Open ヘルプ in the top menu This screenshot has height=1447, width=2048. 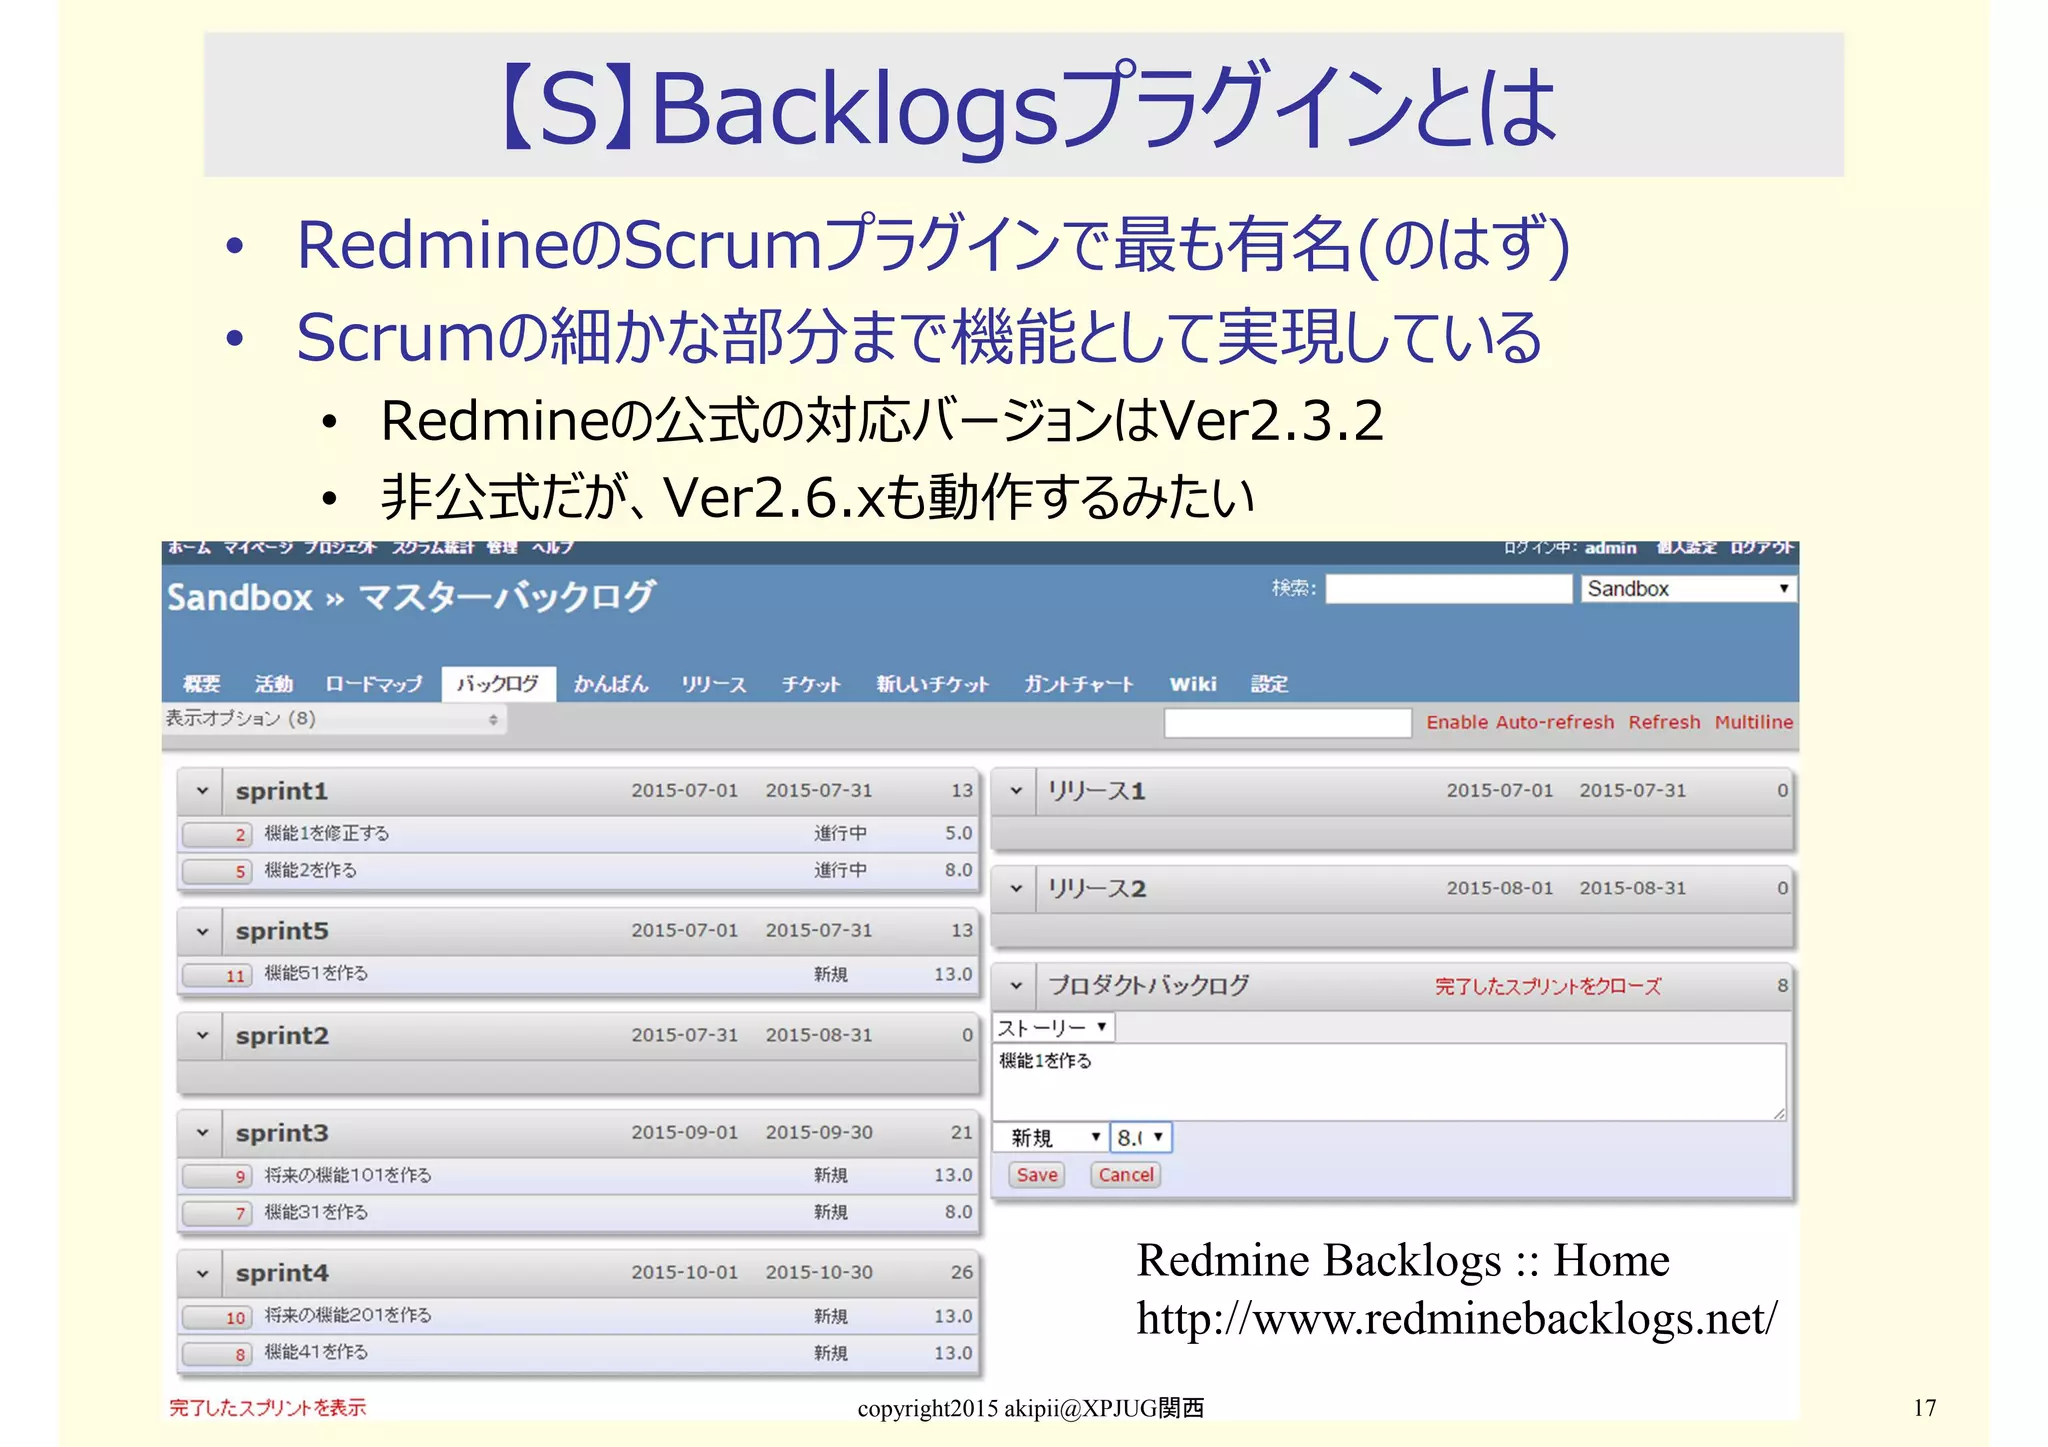(553, 547)
